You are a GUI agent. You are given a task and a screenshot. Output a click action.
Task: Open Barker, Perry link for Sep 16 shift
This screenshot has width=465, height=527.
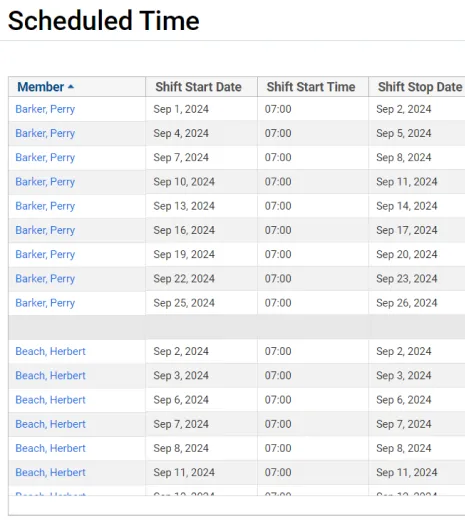(45, 230)
